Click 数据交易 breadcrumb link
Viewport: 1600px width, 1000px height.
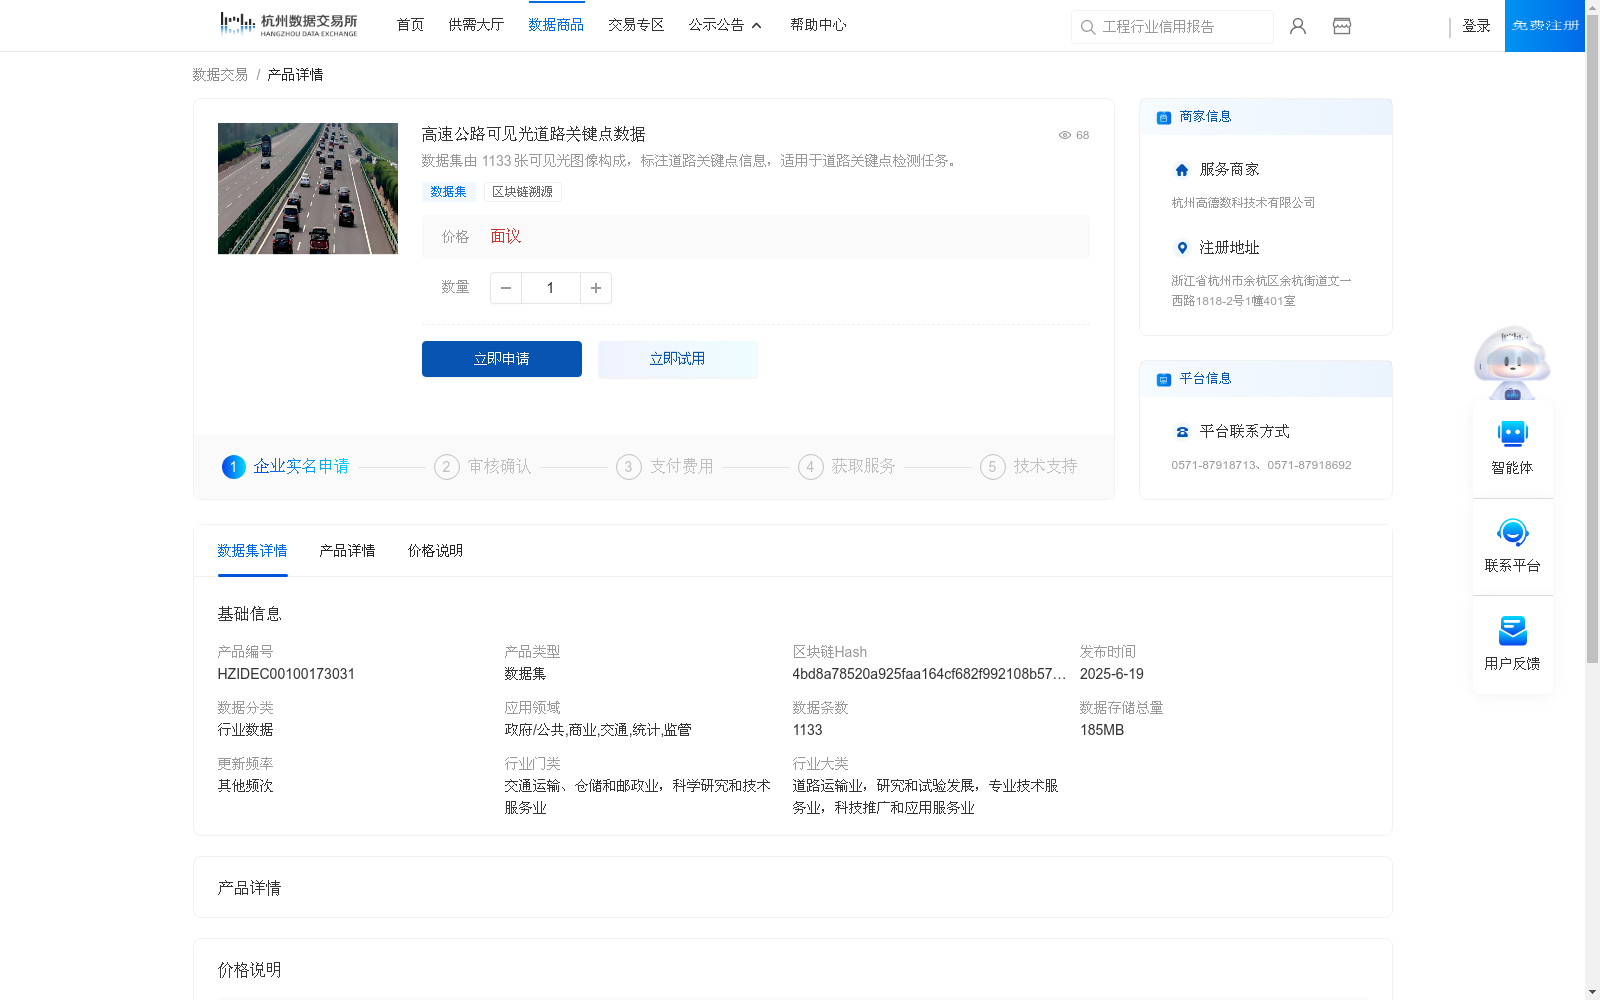pos(220,75)
